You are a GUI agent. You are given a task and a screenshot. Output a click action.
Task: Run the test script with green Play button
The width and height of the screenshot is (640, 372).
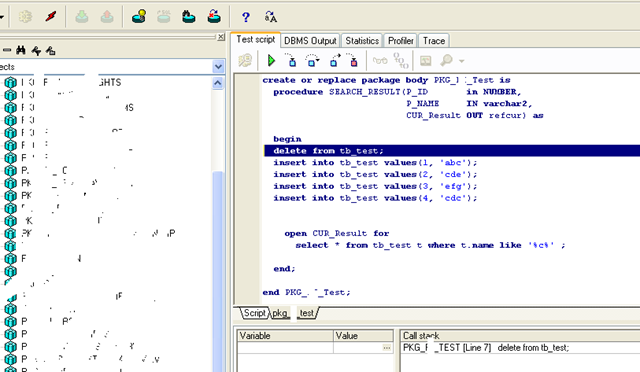pyautogui.click(x=271, y=61)
